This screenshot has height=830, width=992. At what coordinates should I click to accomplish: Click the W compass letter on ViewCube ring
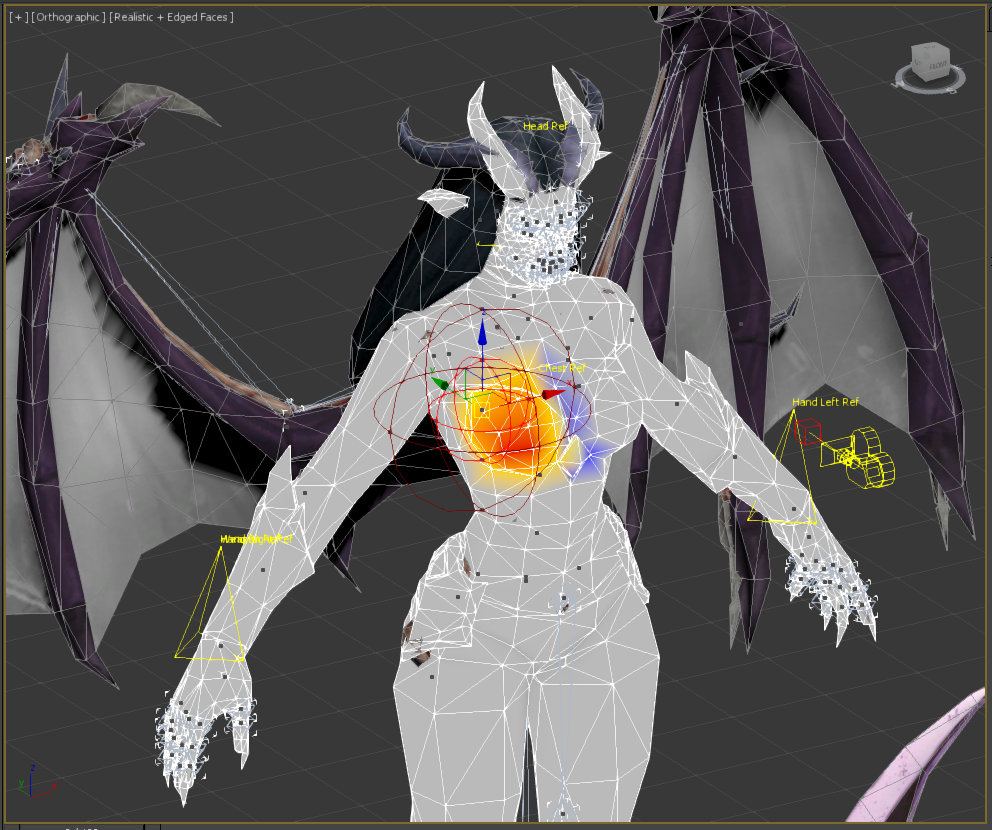click(x=898, y=84)
